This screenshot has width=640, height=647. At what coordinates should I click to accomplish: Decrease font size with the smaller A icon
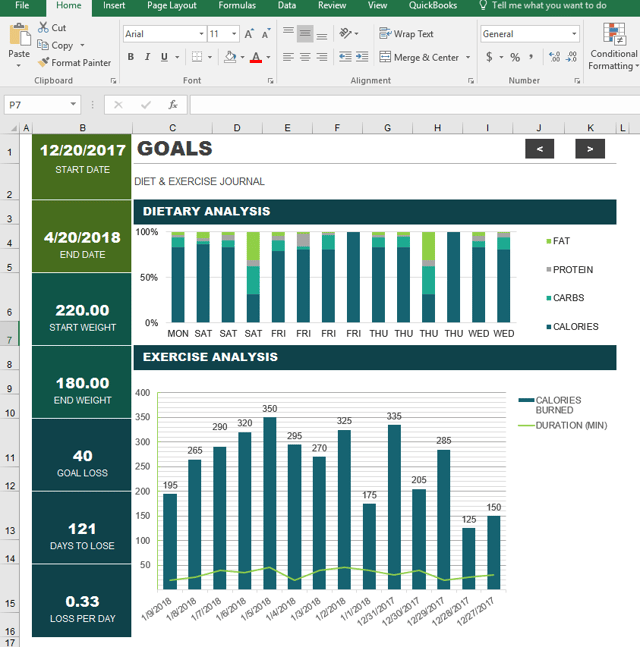tap(266, 34)
